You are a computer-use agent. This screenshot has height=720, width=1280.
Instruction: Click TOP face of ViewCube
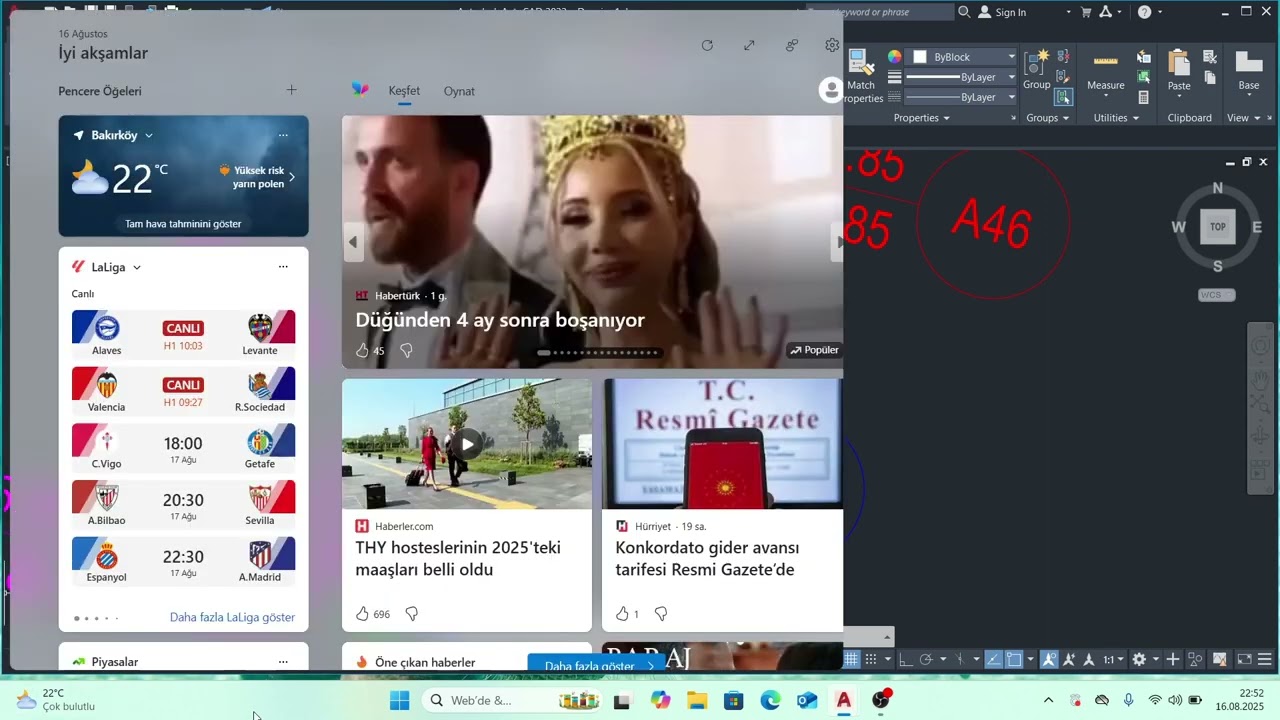1218,227
